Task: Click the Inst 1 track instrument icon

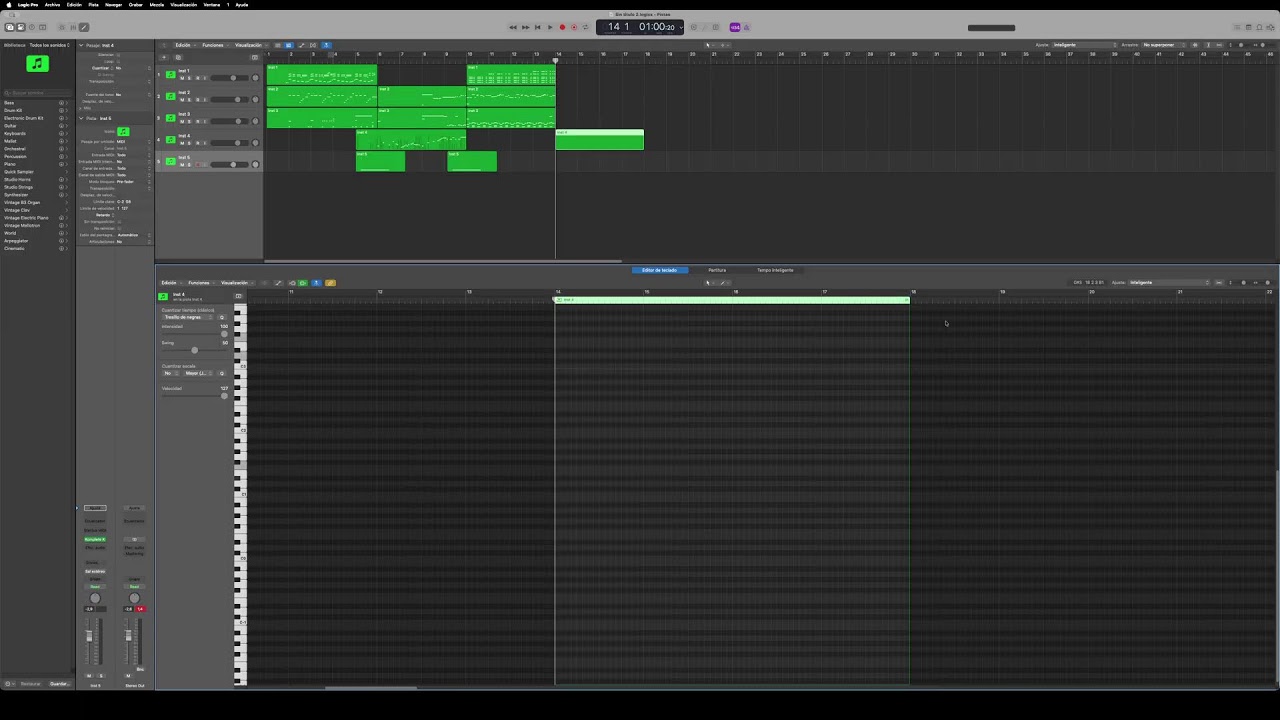Action: pyautogui.click(x=170, y=75)
